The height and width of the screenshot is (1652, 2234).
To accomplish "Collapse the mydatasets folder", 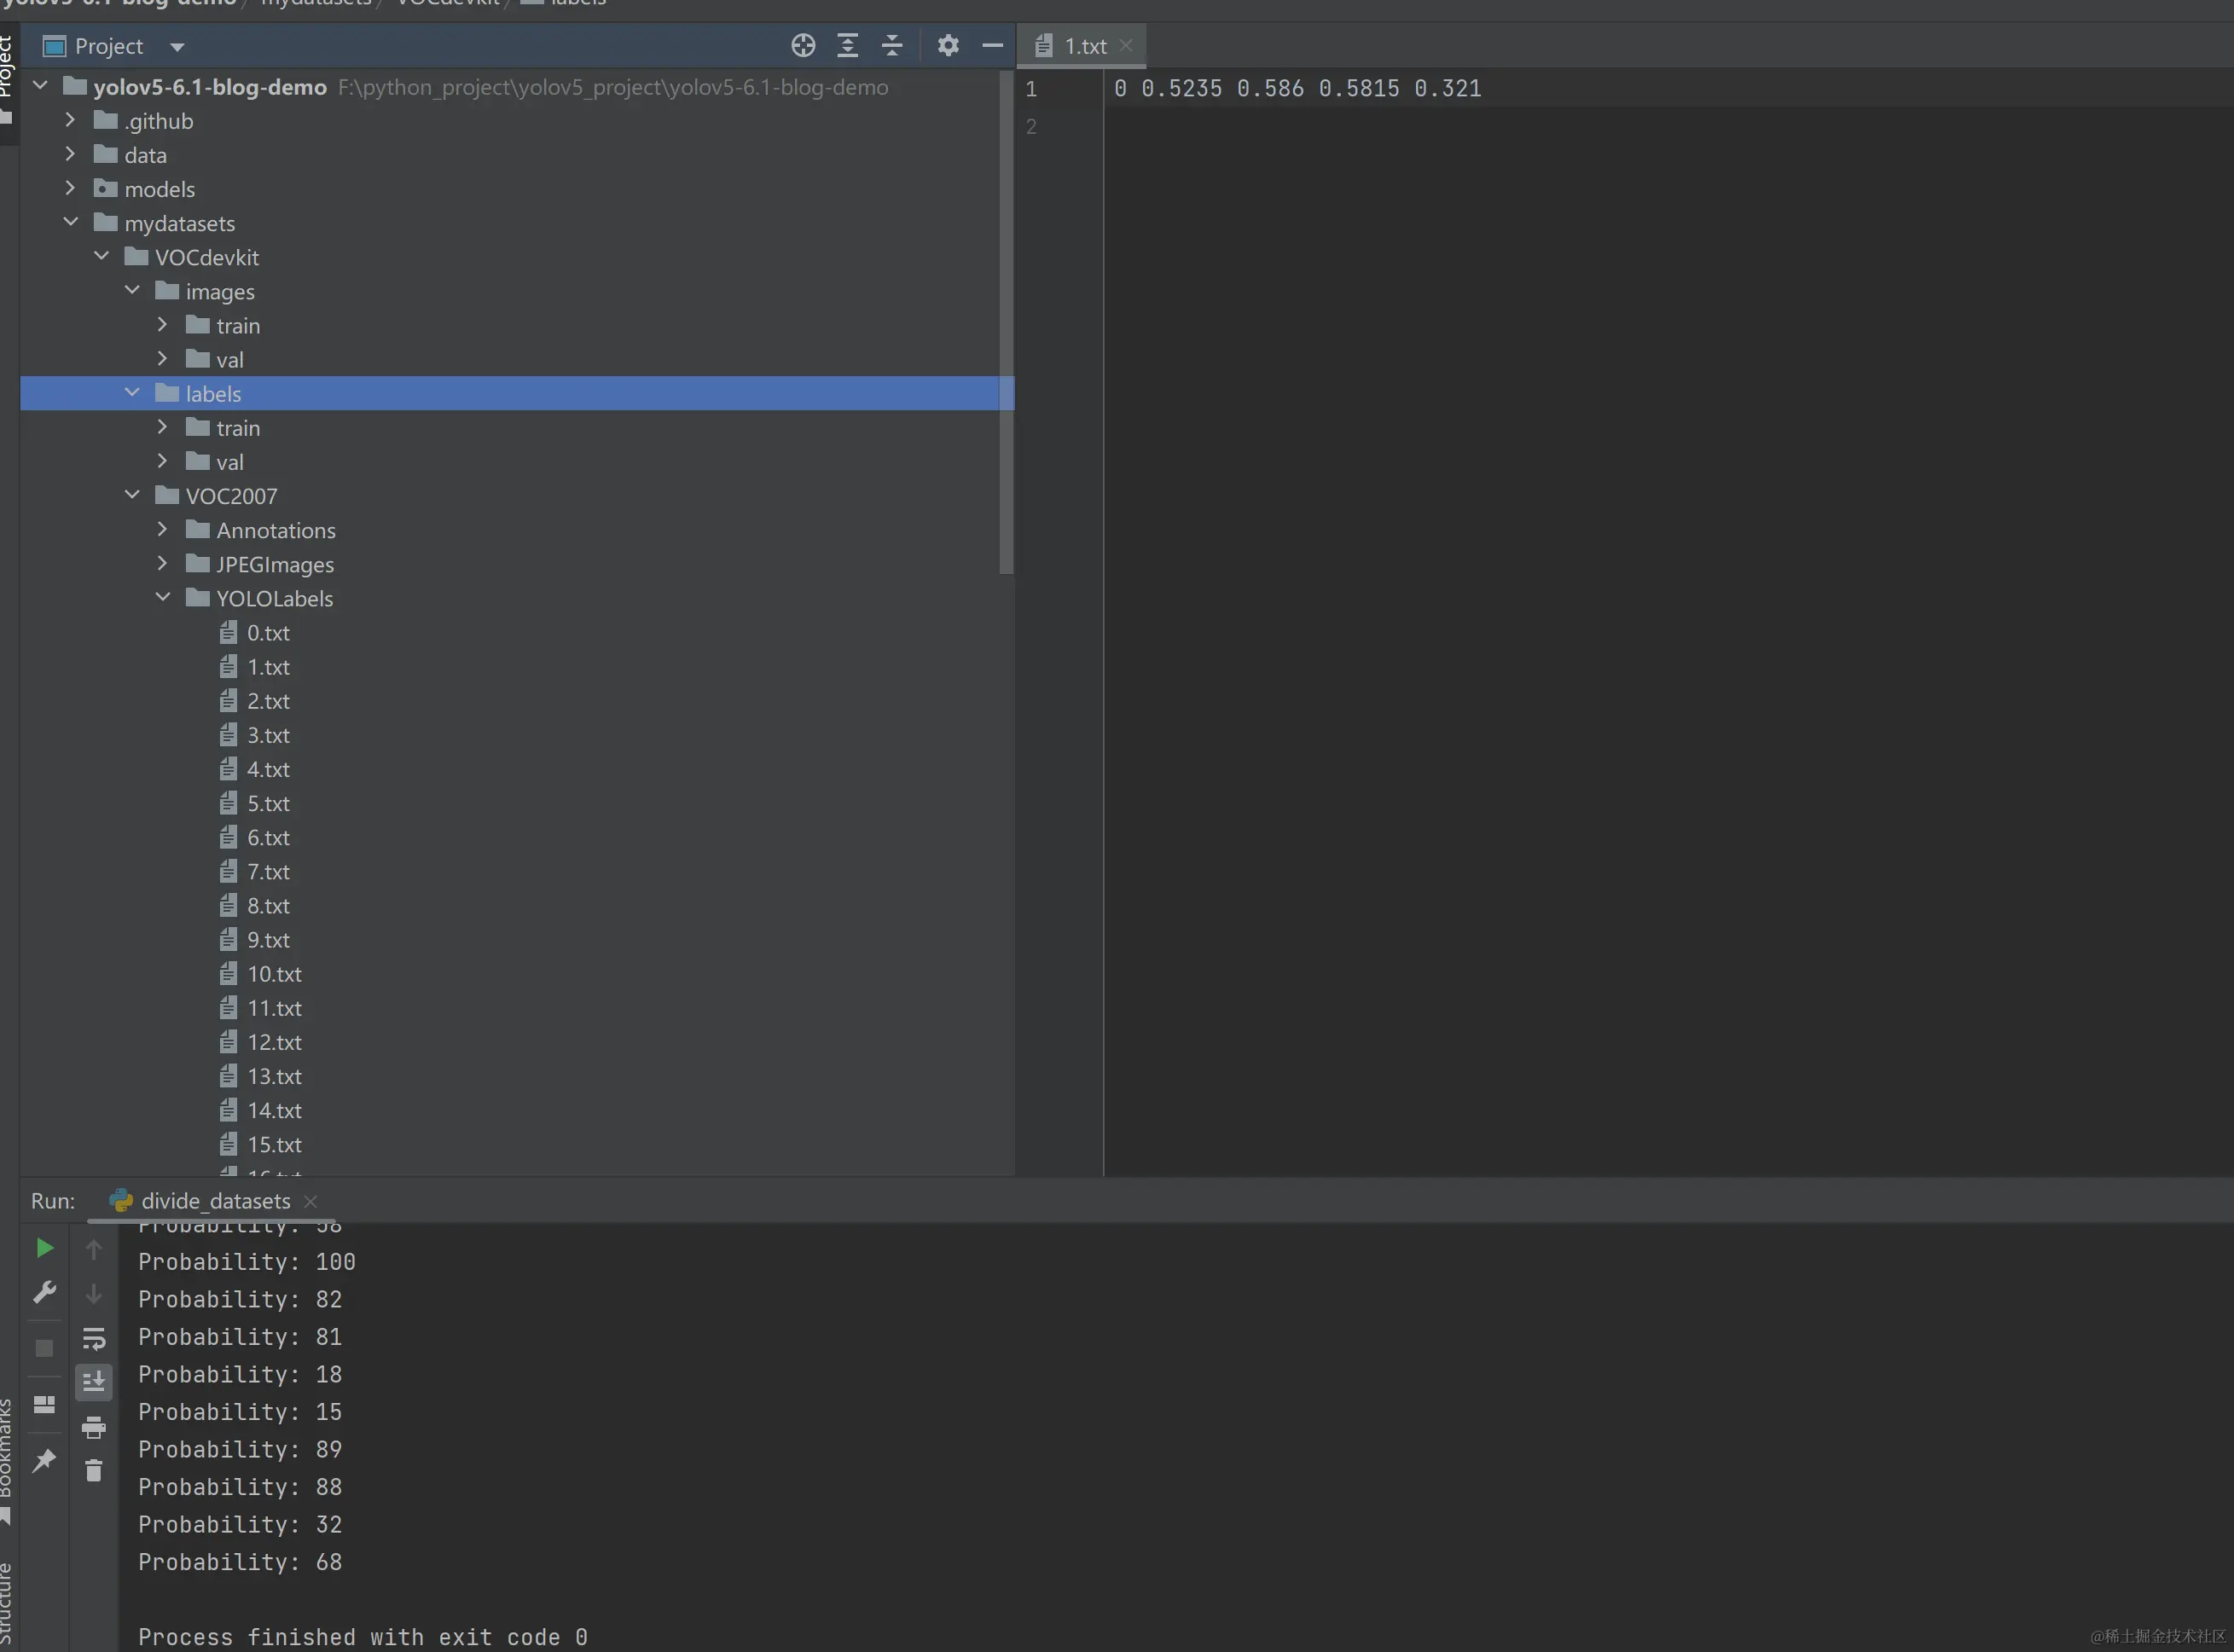I will point(70,222).
